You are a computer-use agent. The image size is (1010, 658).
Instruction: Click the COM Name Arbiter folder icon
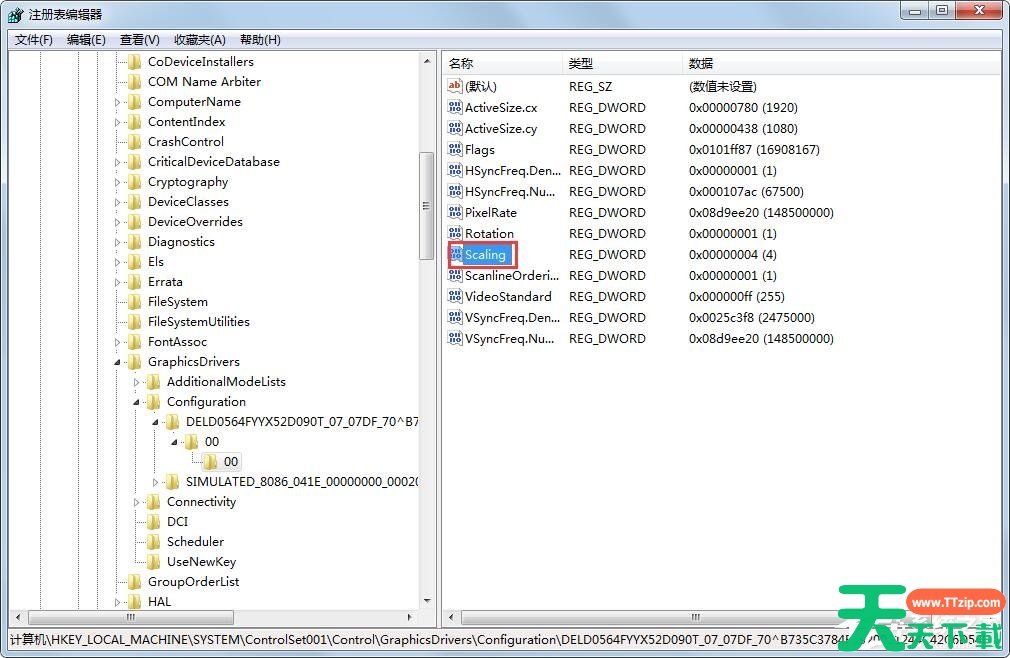[x=135, y=82]
